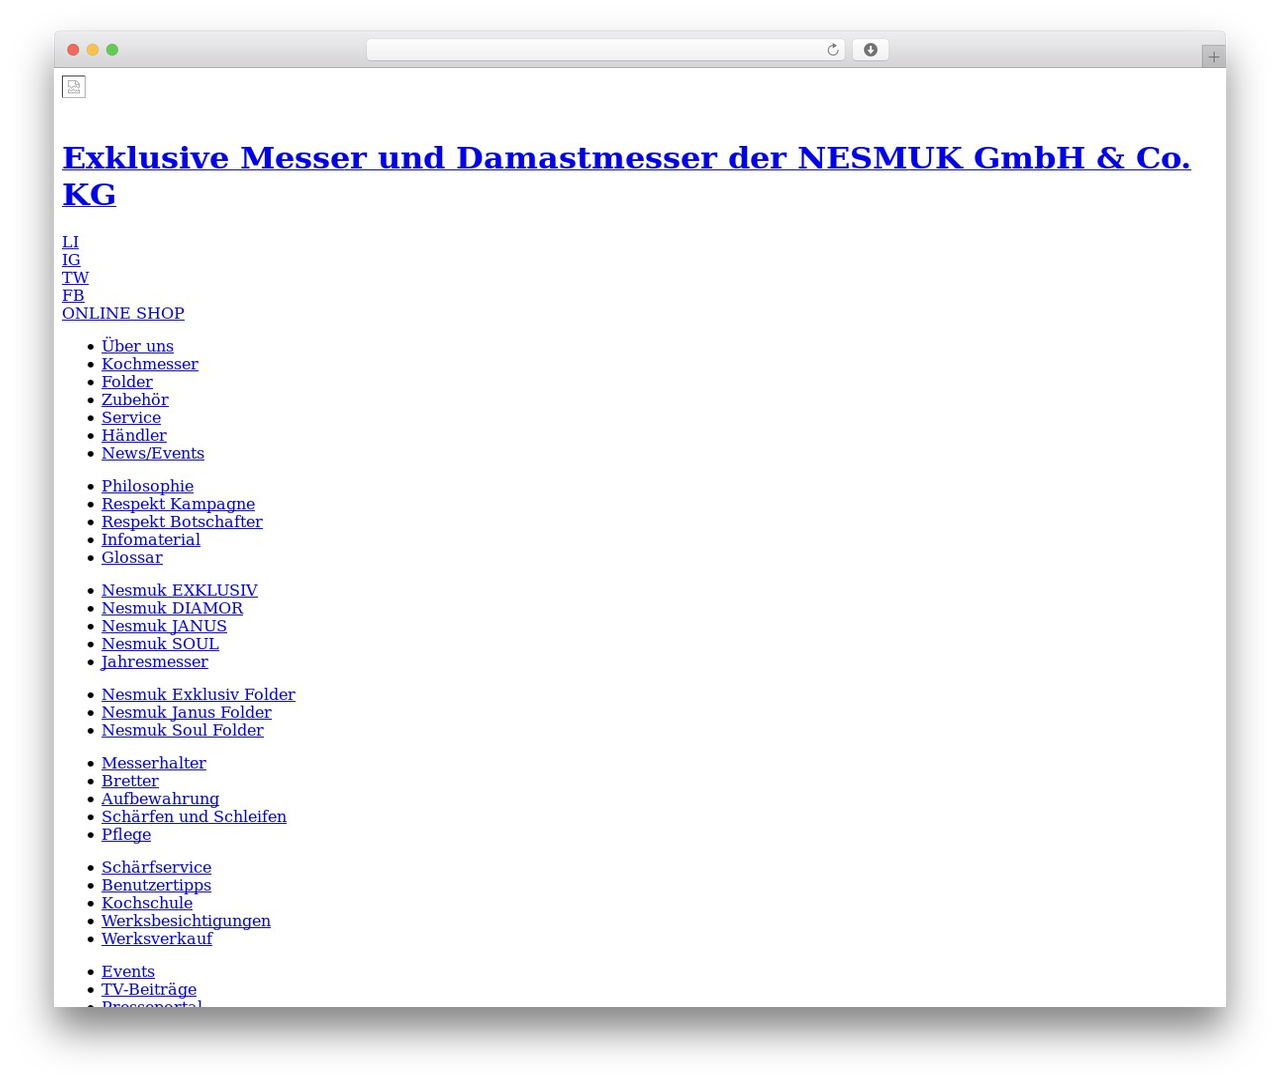Open the Kochschule link
The image size is (1280, 1084).
(x=147, y=904)
